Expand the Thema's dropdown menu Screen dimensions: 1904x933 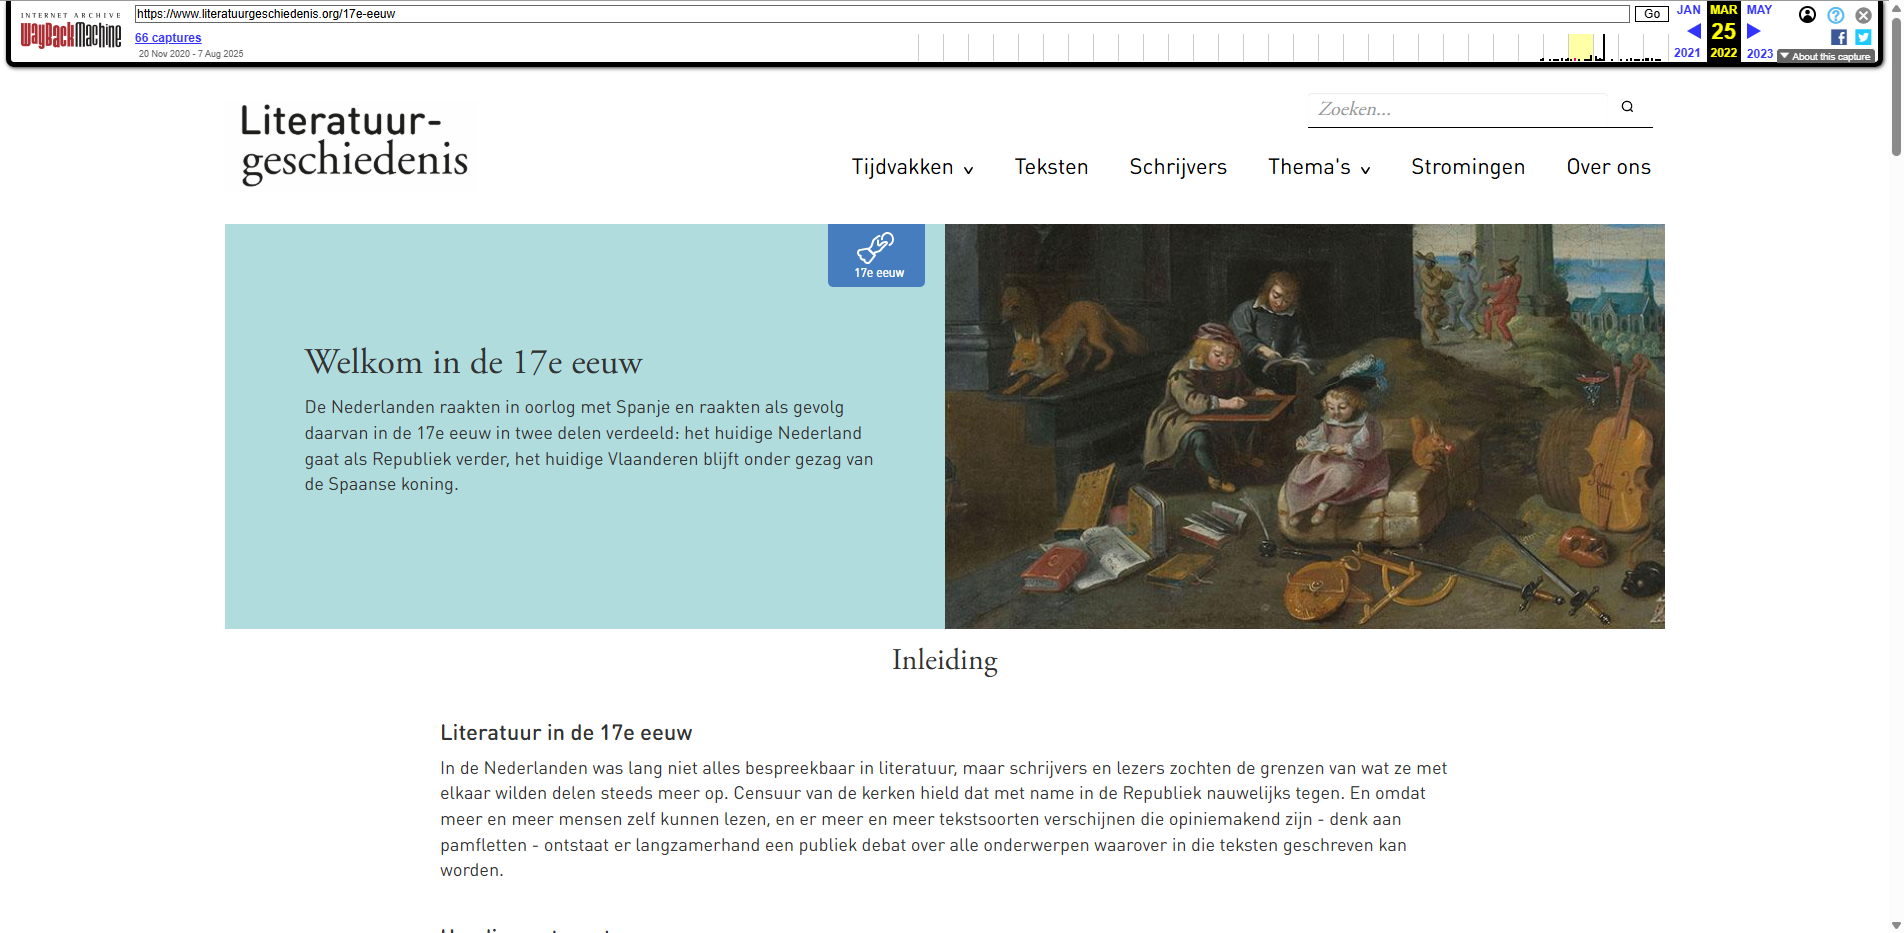pyautogui.click(x=1318, y=168)
